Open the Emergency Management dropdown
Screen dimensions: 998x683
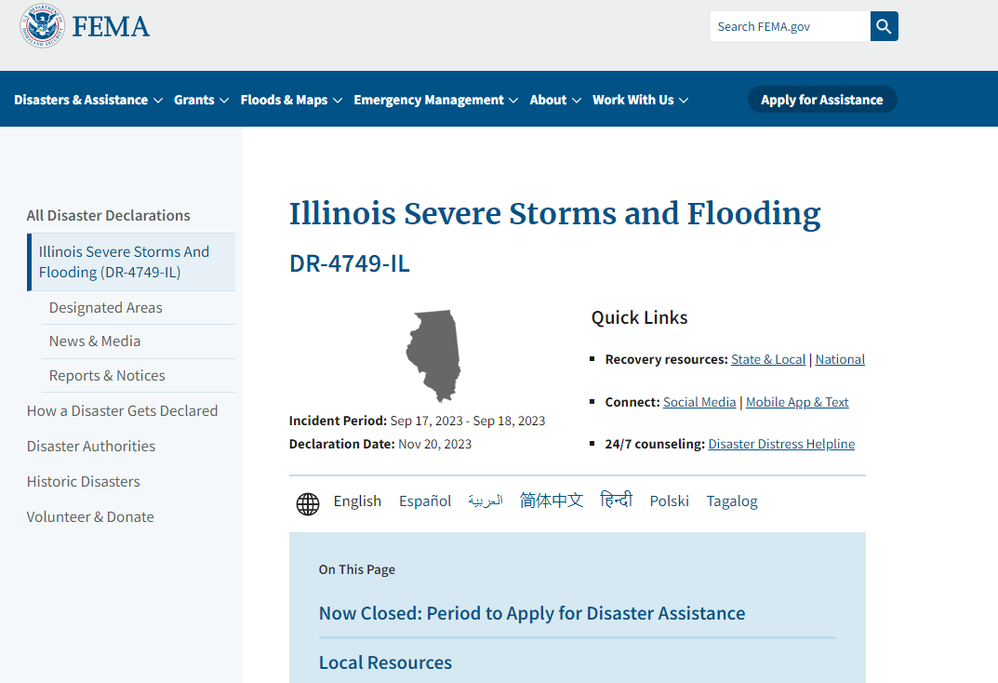[436, 100]
